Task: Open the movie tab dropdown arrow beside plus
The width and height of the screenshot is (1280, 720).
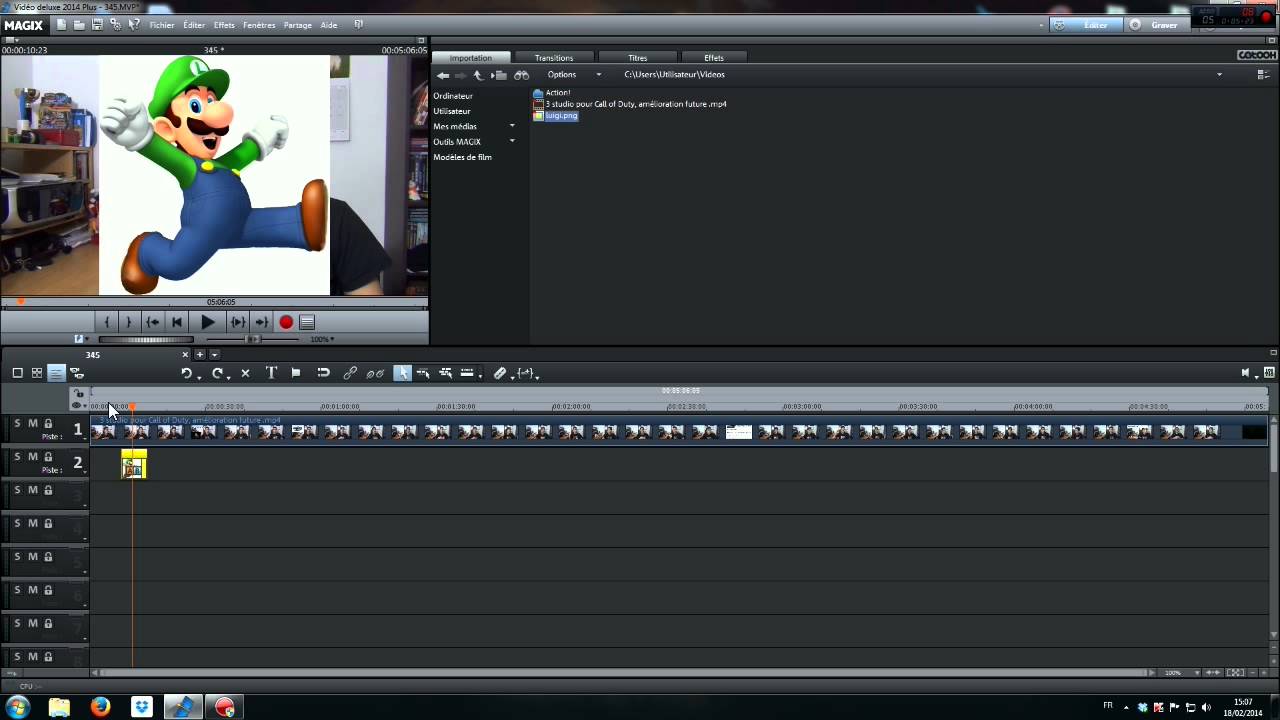Action: tap(214, 355)
